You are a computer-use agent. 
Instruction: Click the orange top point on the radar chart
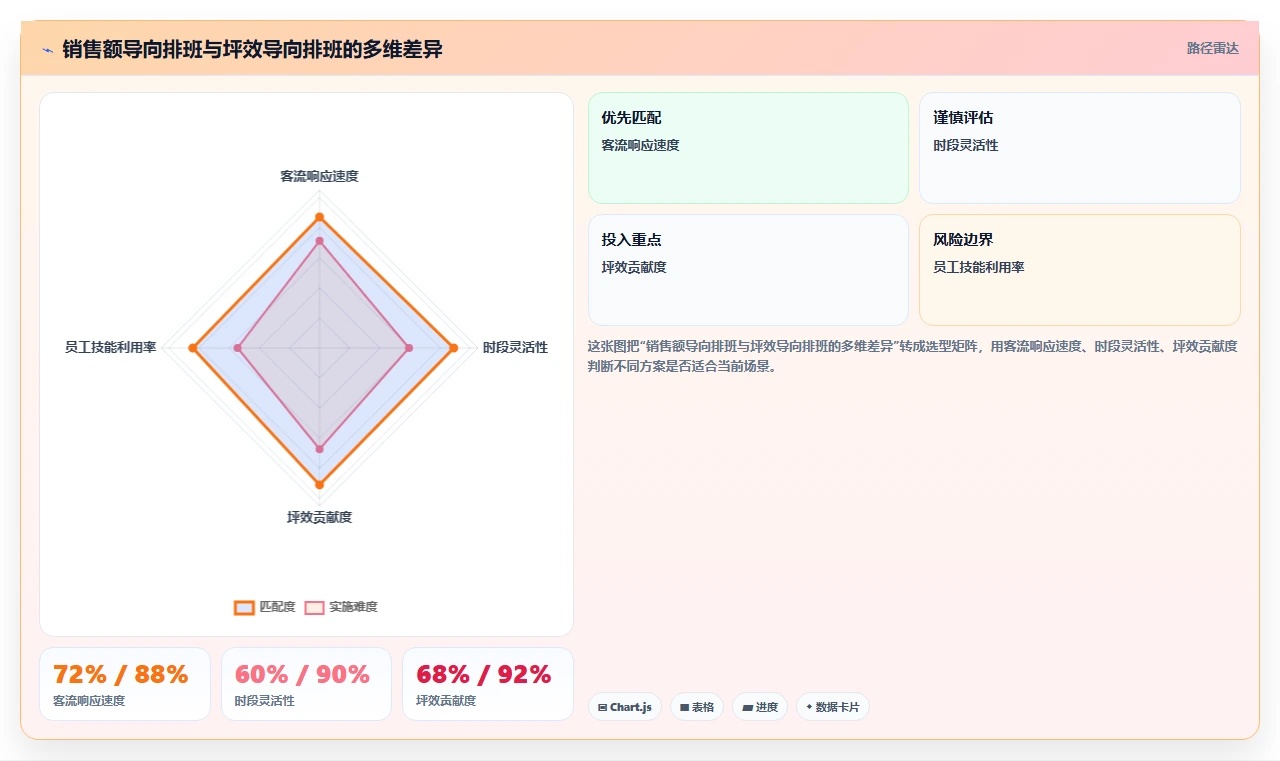click(x=319, y=217)
